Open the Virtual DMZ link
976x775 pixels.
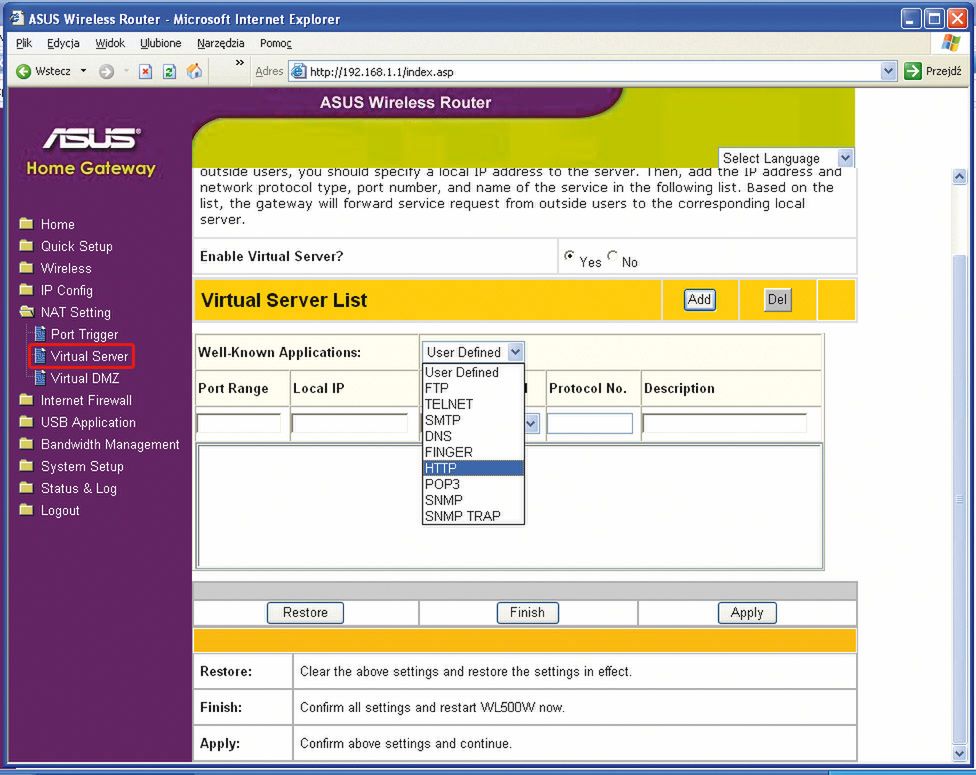pyautogui.click(x=85, y=378)
